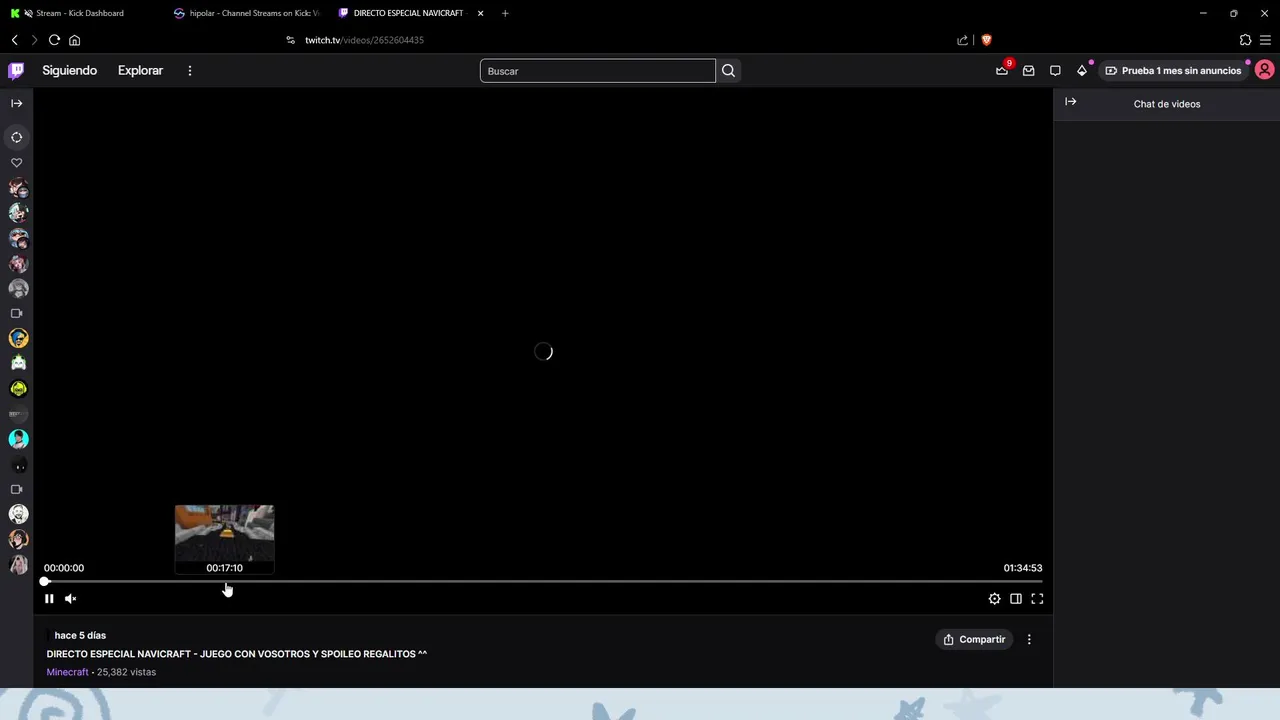Close the DIRECTO ESPECIAL NAVICRAFT tab

coord(480,13)
